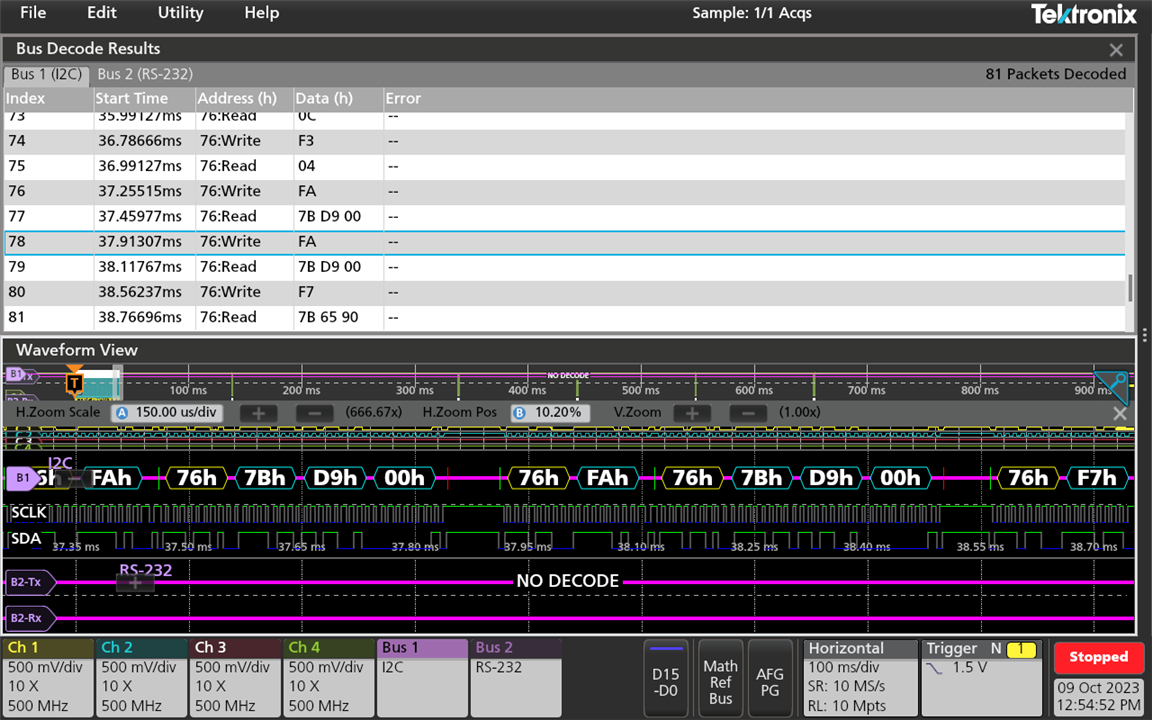Viewport: 1152px width, 720px height.
Task: Click the H.Zoom Pos 10.20% field
Action: [x=551, y=413]
